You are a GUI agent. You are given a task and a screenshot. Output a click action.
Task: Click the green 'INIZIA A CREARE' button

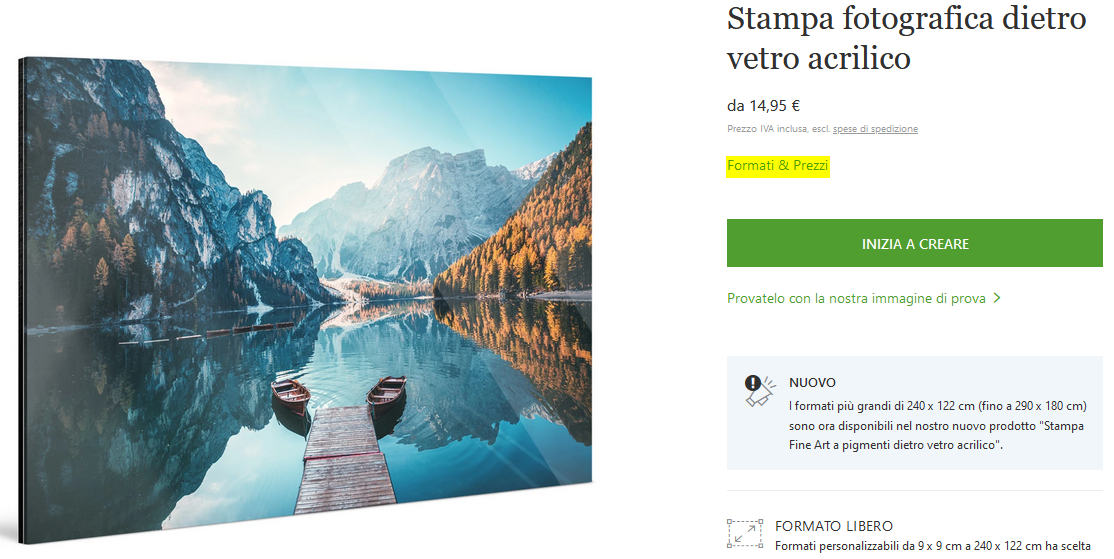click(914, 244)
